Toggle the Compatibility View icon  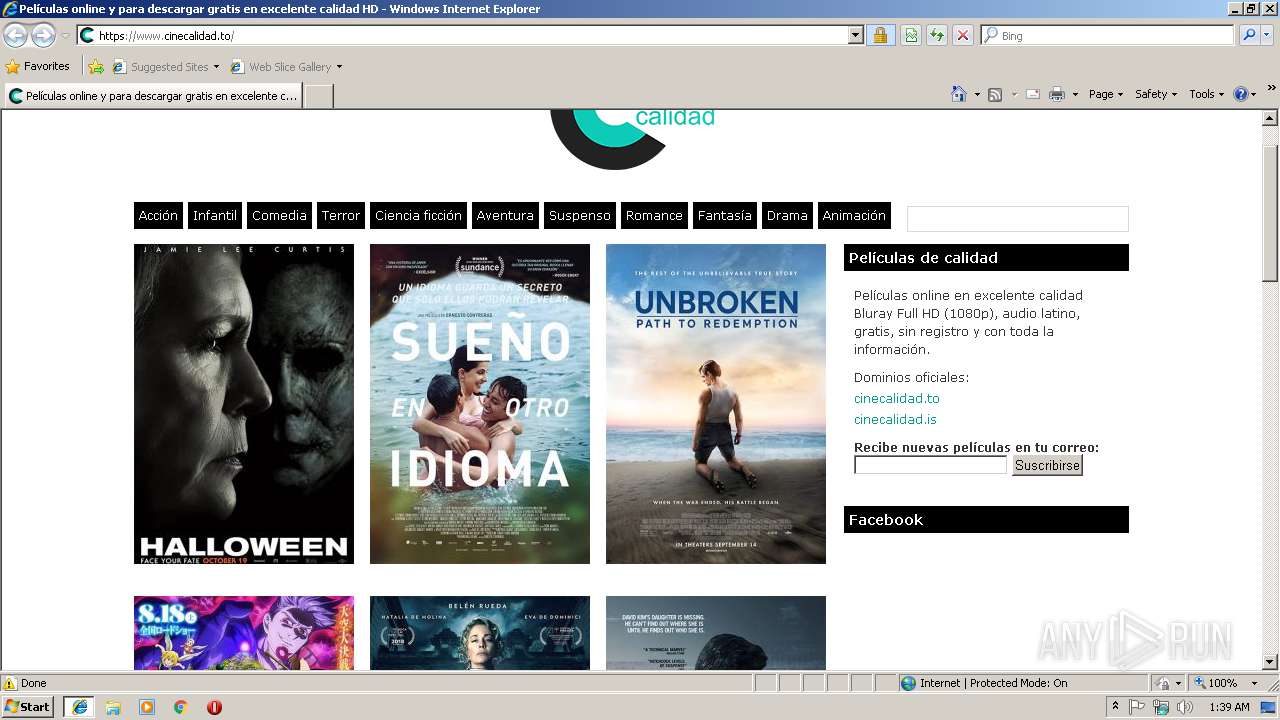click(x=911, y=35)
